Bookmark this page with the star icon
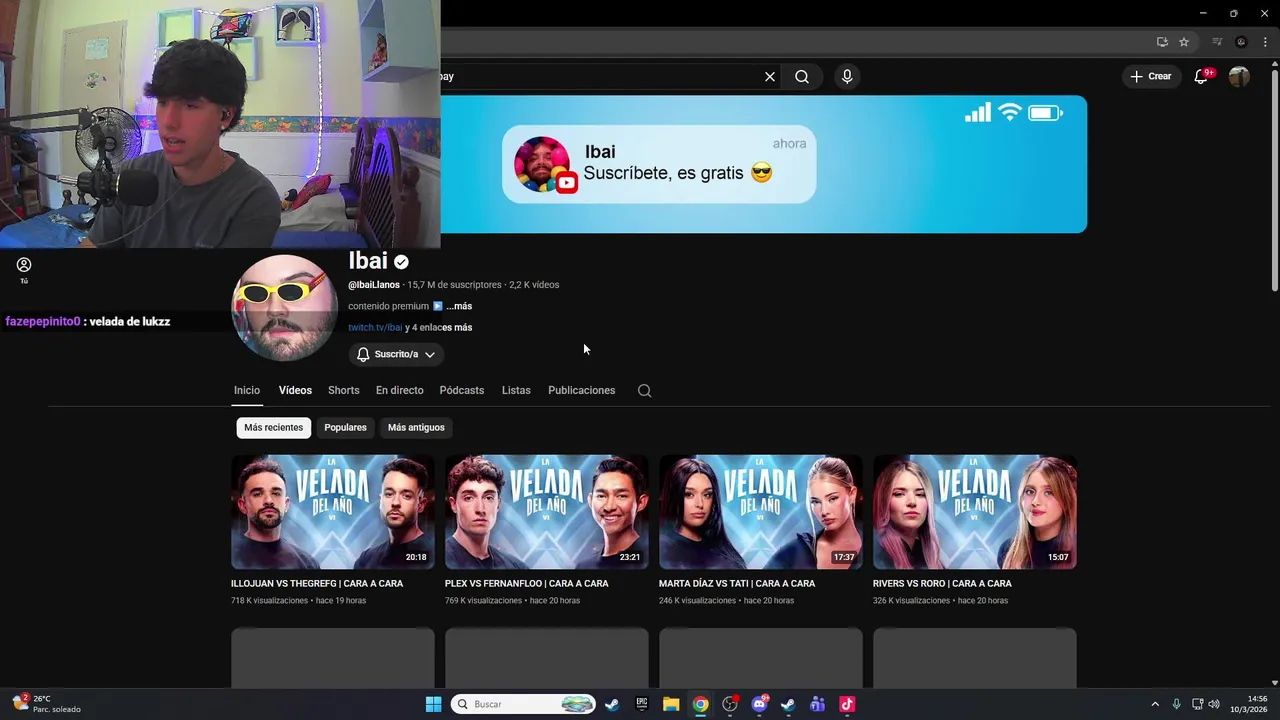The height and width of the screenshot is (720, 1280). tap(1184, 42)
